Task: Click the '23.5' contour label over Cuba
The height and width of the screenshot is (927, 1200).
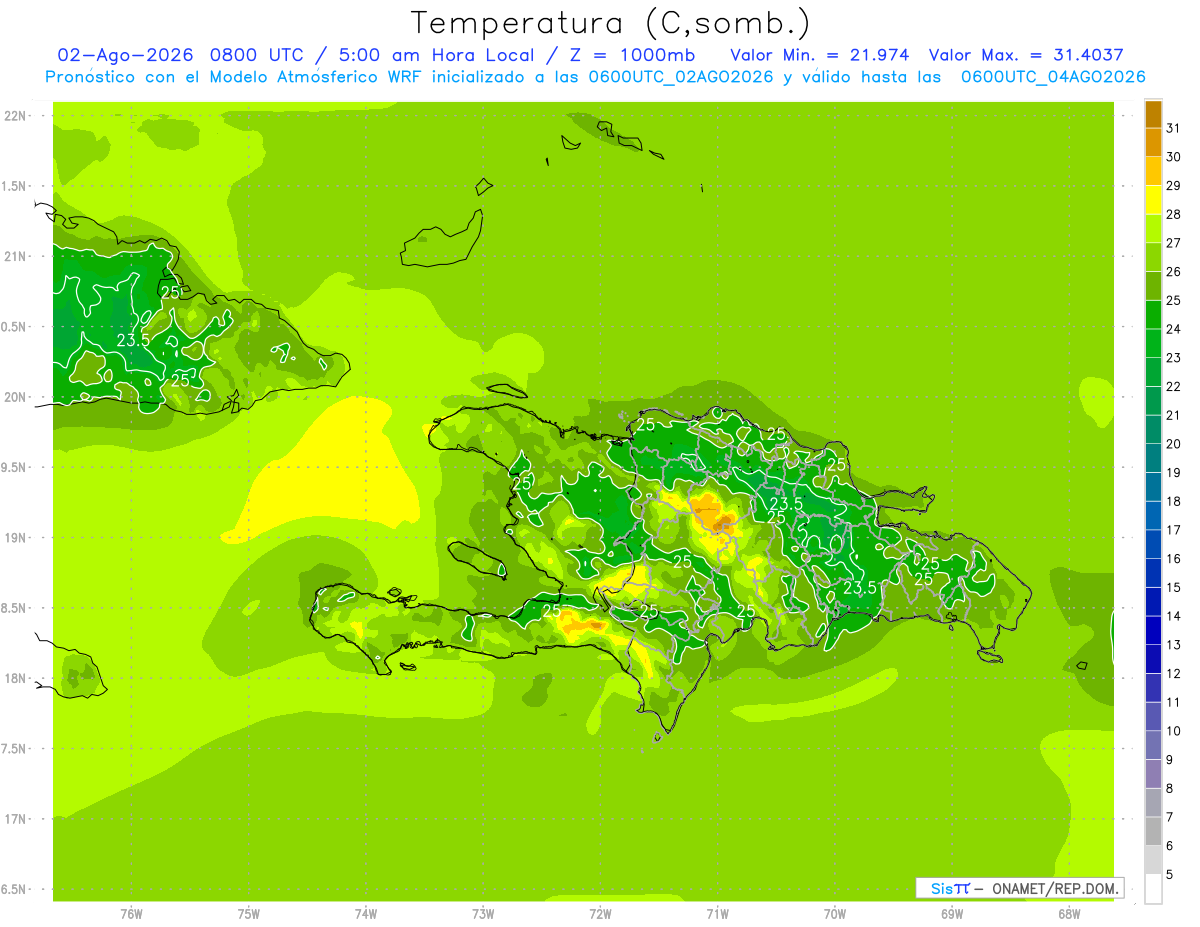Action: (x=132, y=340)
